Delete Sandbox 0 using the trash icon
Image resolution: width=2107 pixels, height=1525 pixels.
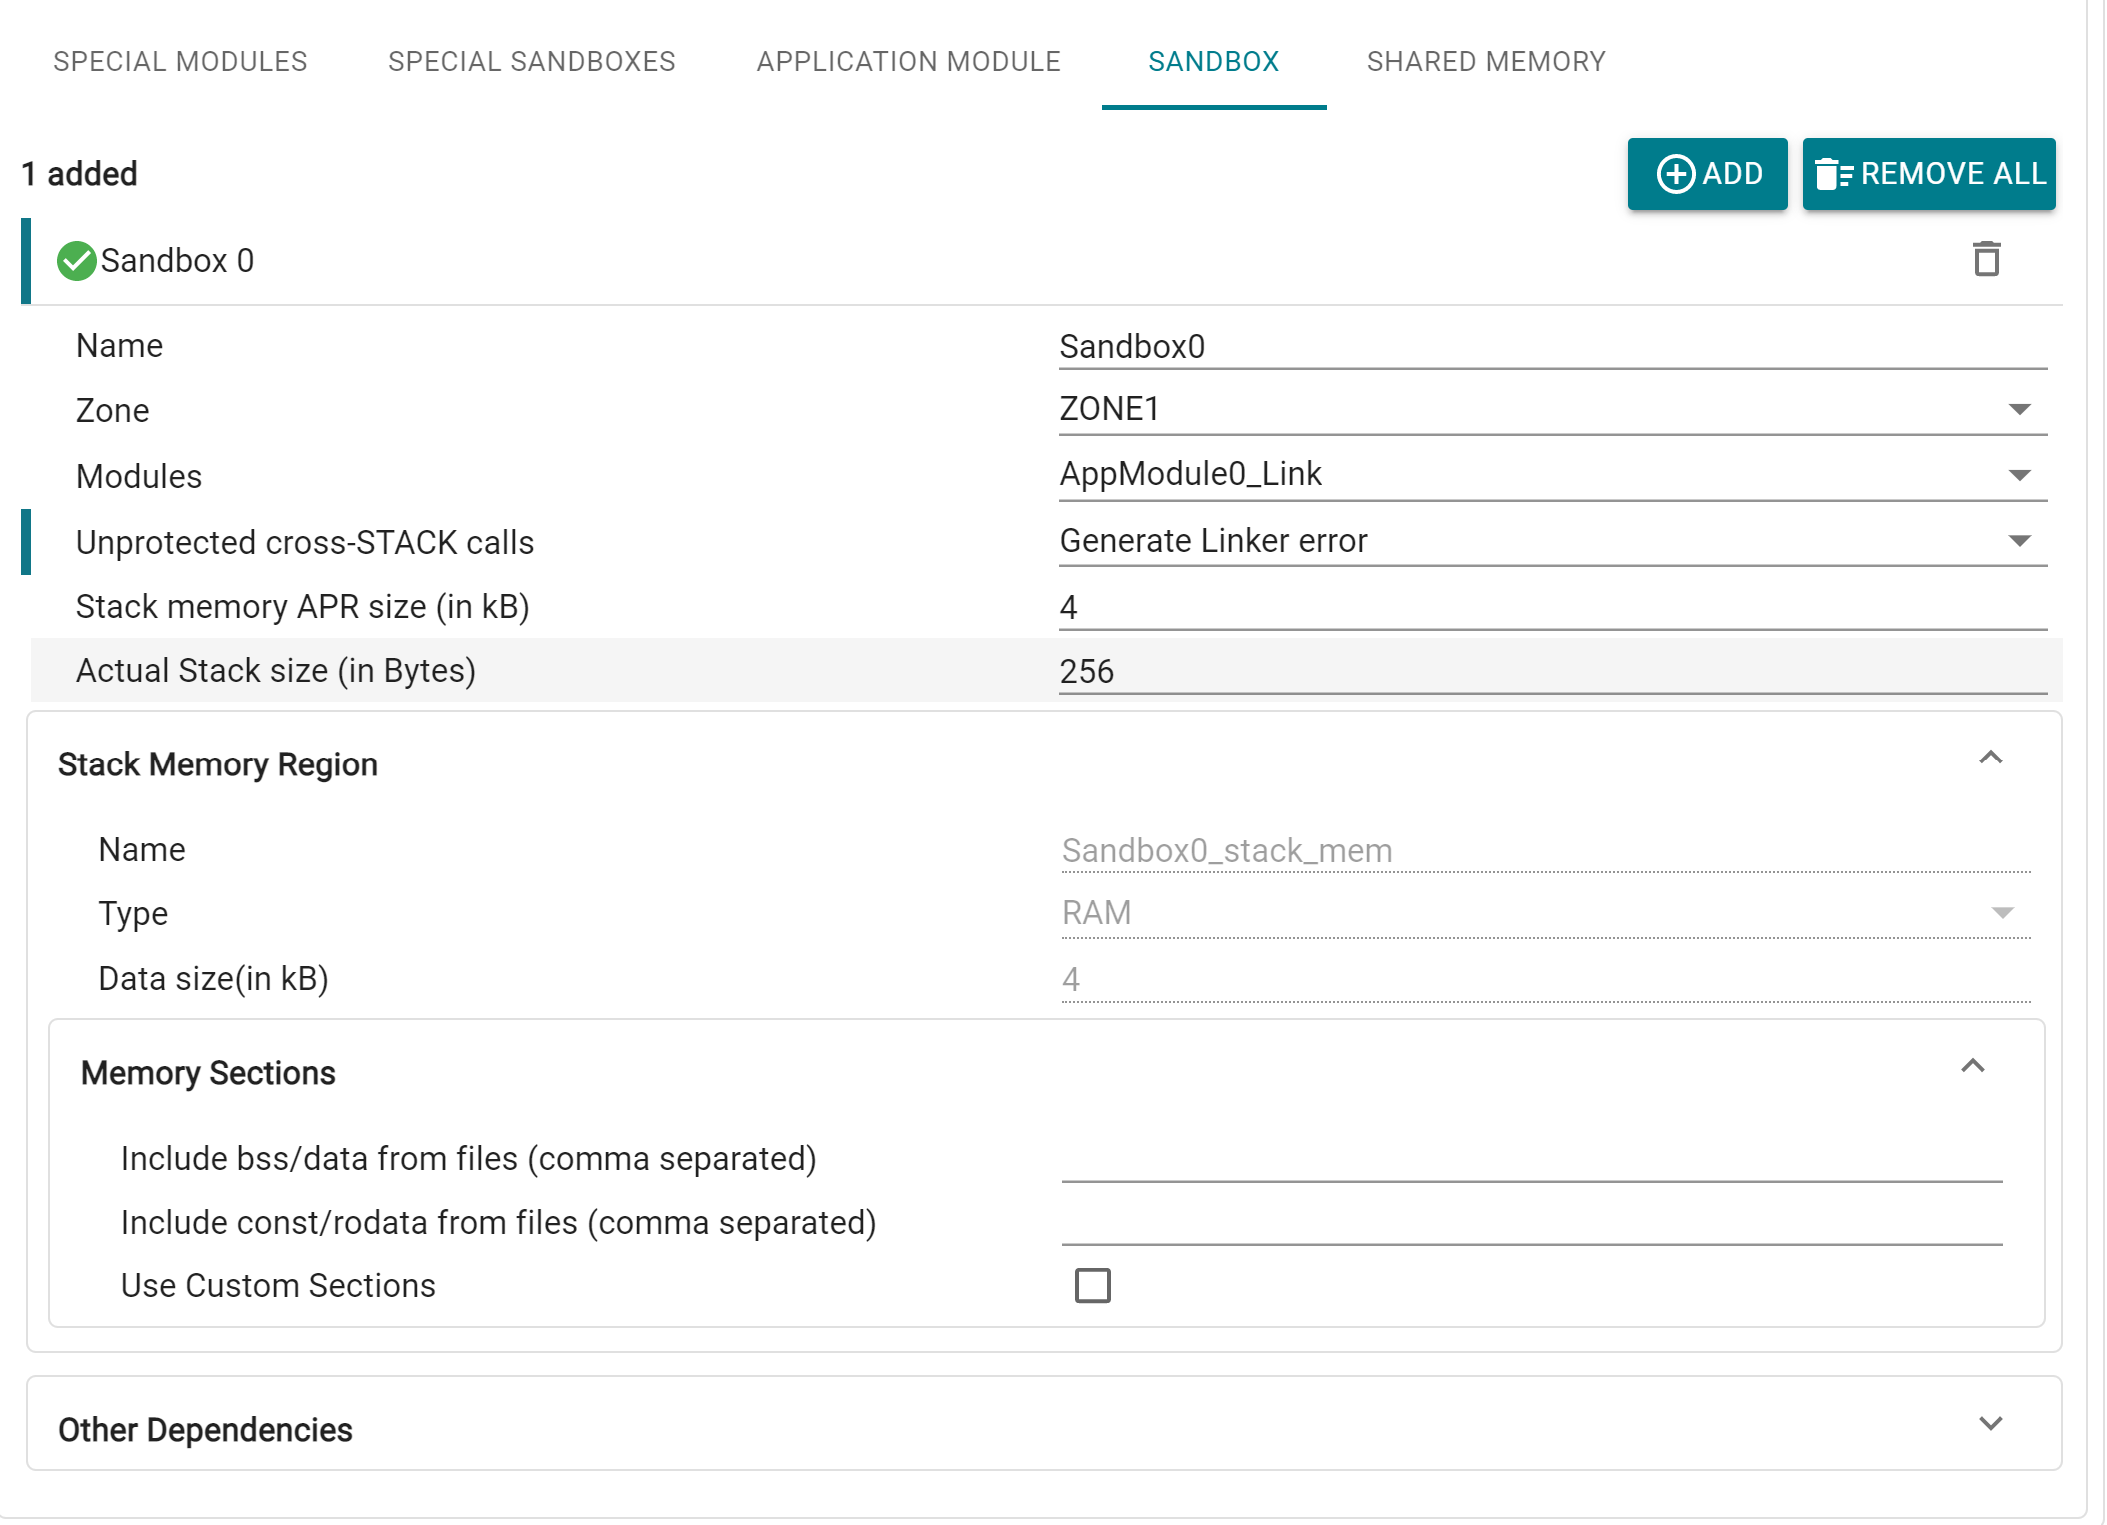coord(1985,259)
